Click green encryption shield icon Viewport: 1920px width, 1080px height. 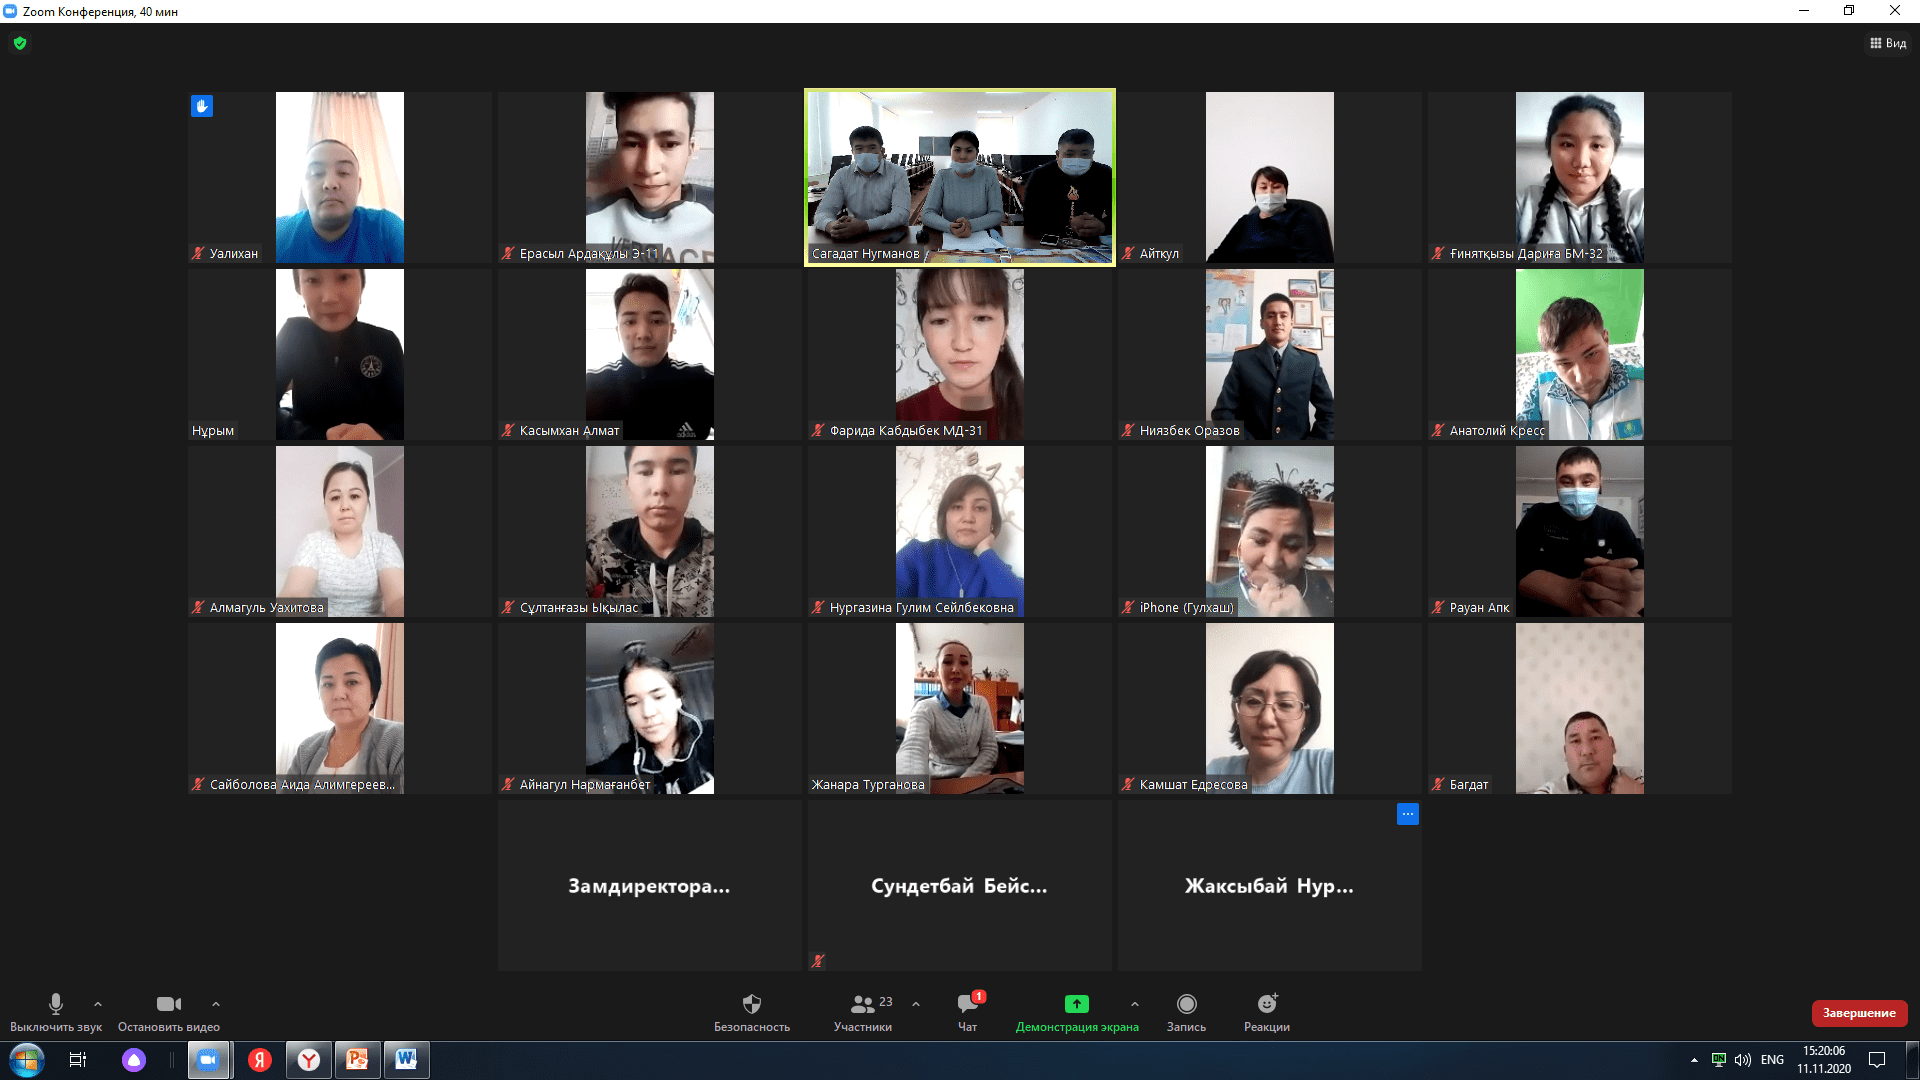coord(20,43)
